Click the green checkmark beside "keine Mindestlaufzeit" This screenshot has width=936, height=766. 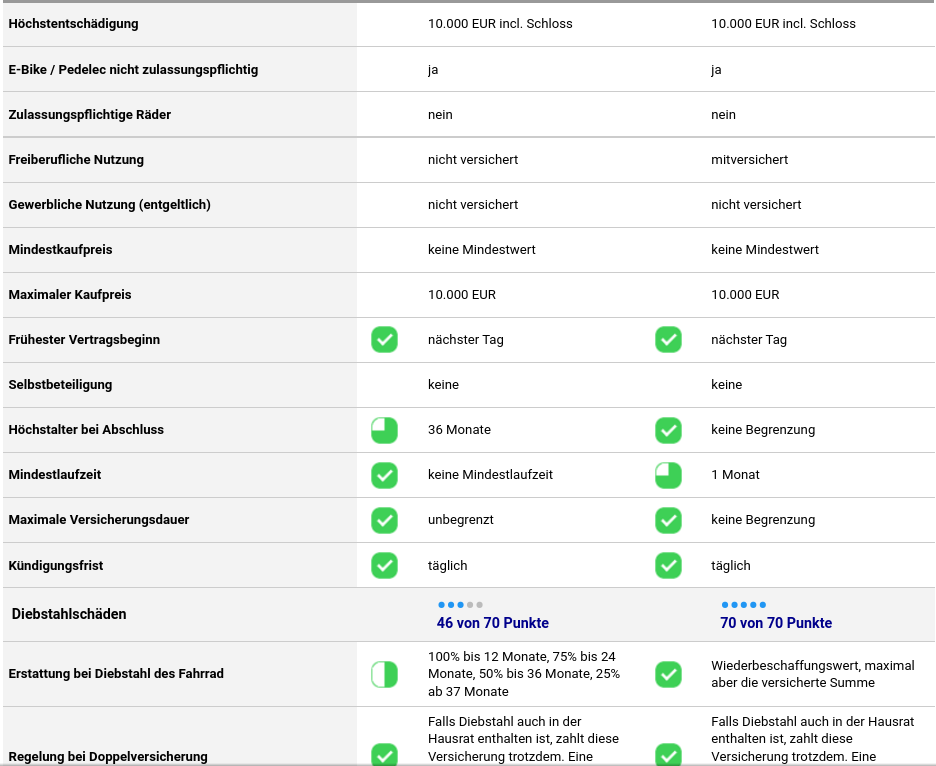tap(385, 475)
